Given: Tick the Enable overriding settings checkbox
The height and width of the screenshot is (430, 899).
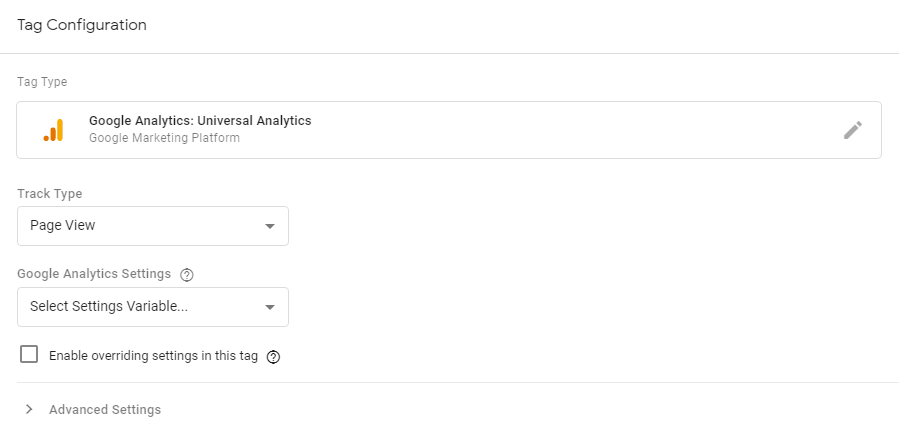Looking at the screenshot, I should [x=29, y=354].
